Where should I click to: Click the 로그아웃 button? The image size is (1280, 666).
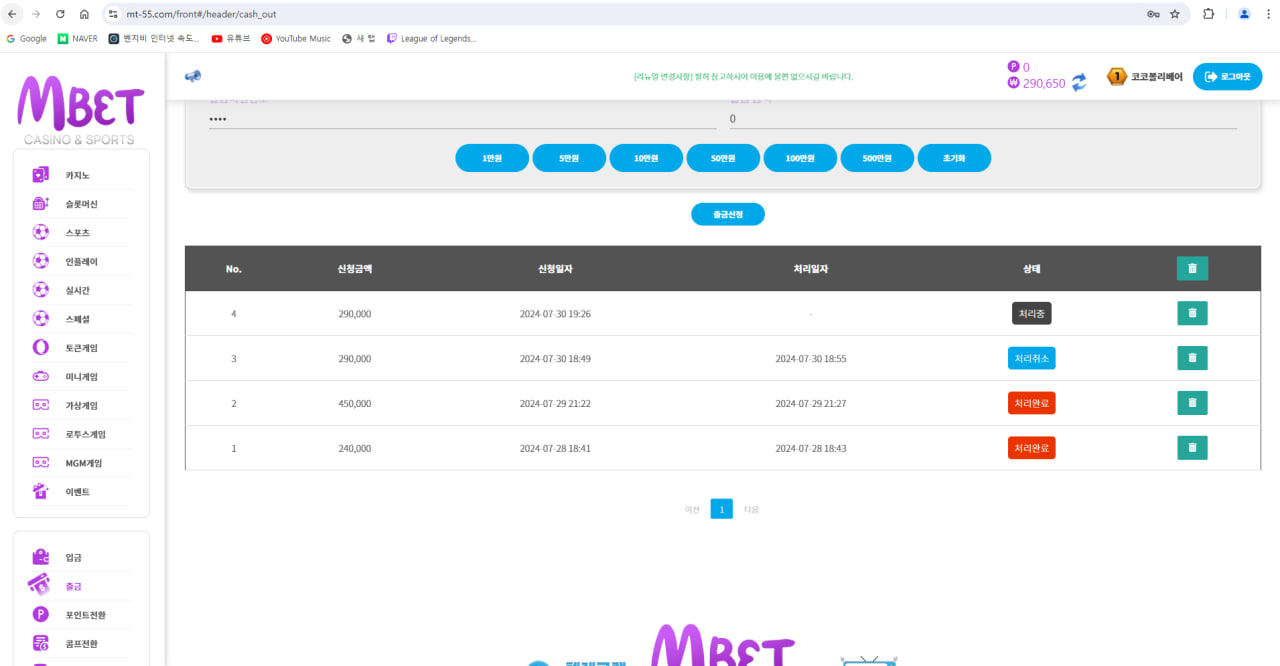(1227, 77)
